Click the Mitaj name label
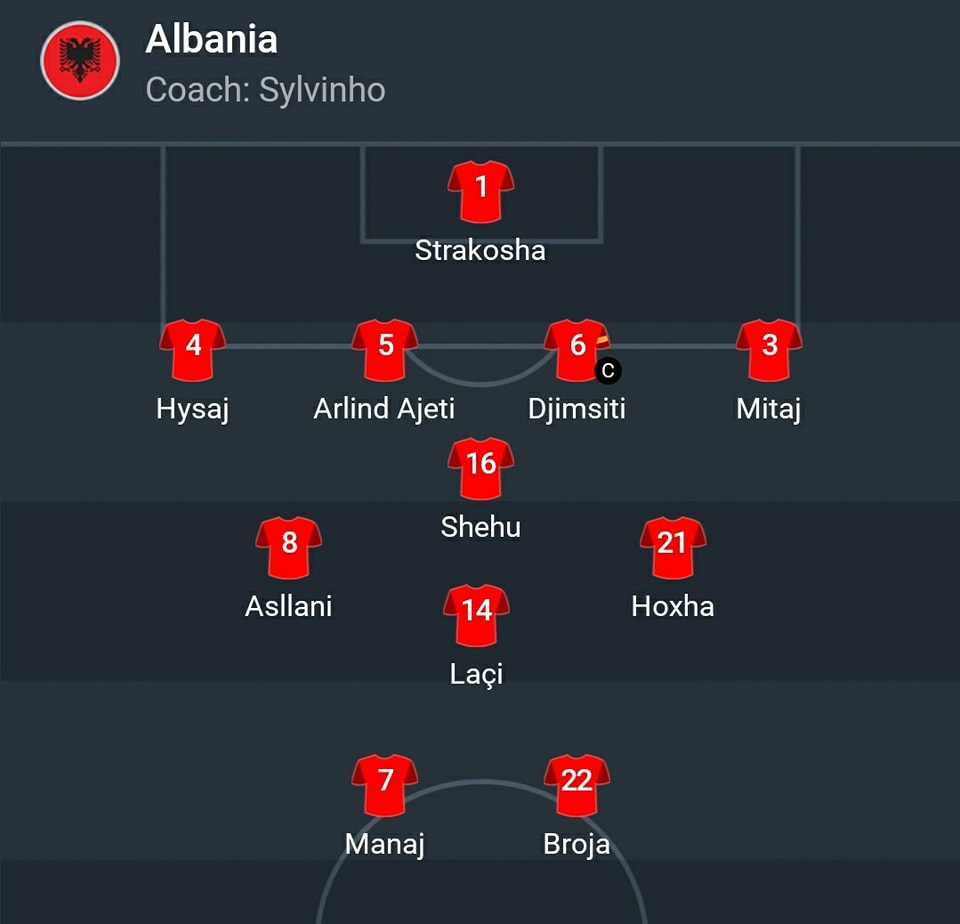The height and width of the screenshot is (924, 960). [769, 409]
